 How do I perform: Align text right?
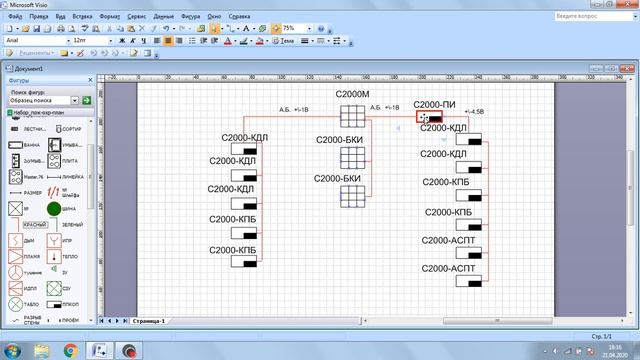(x=179, y=41)
